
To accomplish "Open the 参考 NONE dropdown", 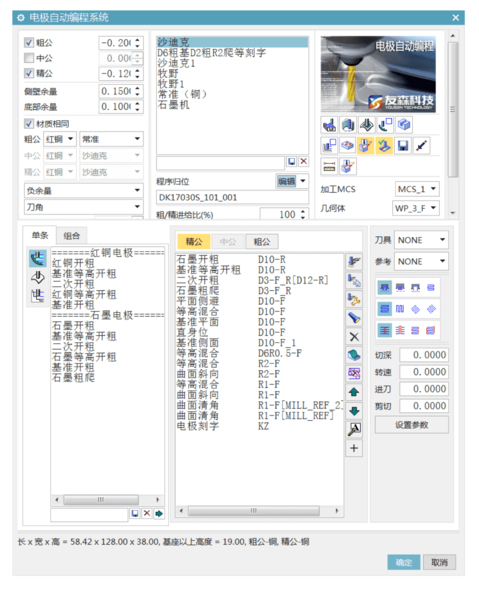I will click(421, 261).
